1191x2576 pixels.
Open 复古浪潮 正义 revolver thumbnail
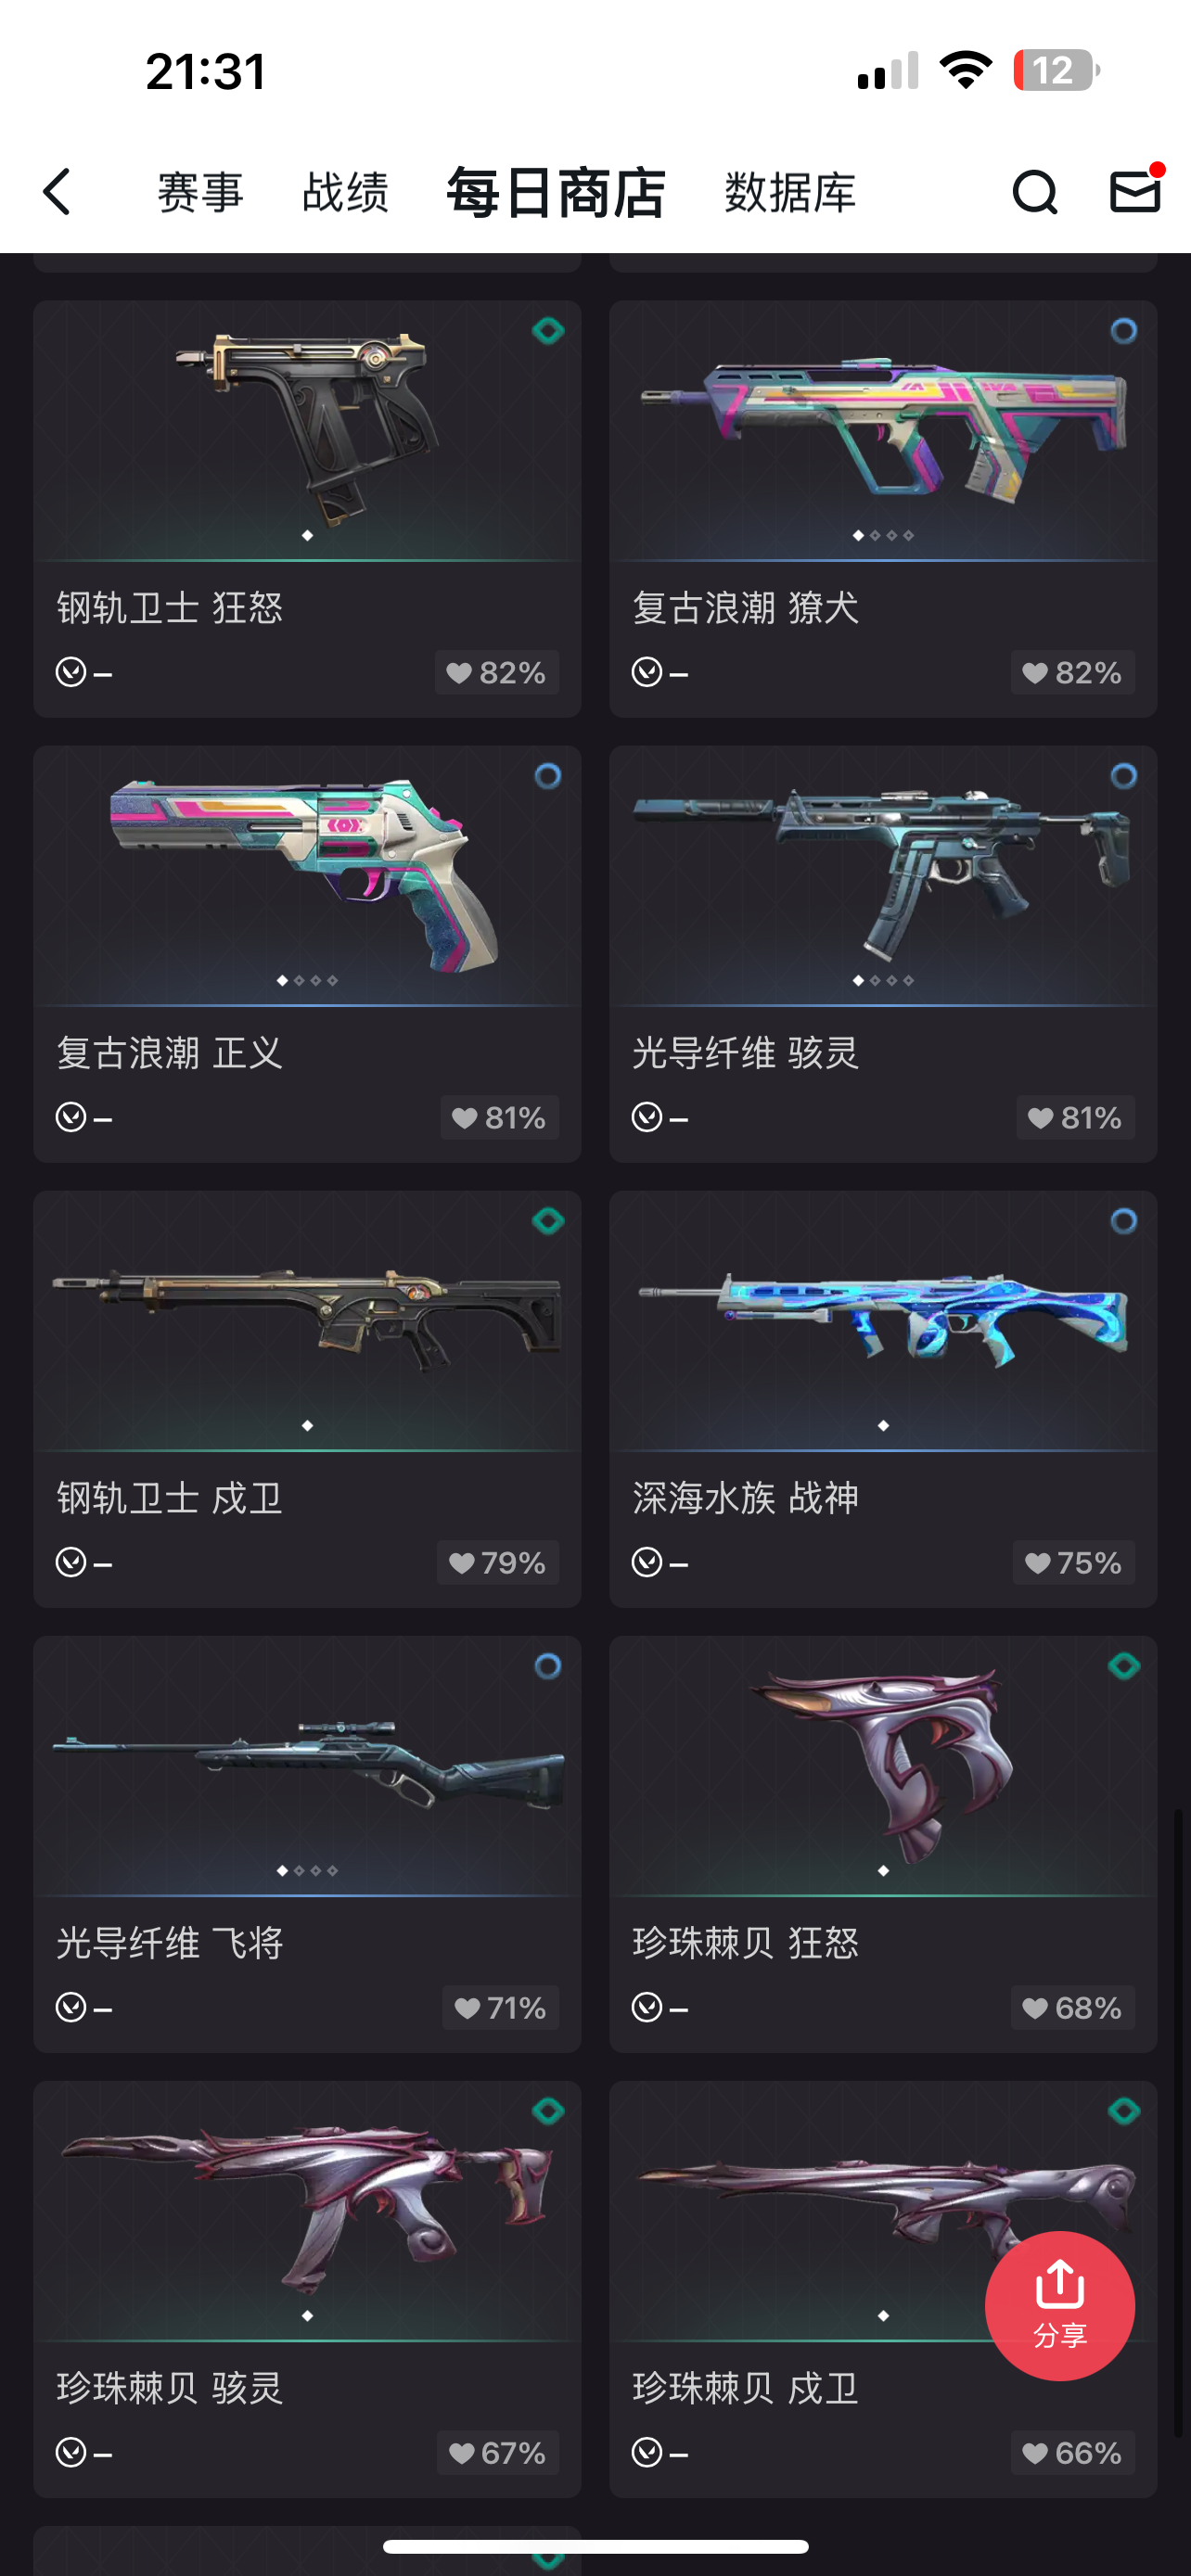pyautogui.click(x=307, y=875)
